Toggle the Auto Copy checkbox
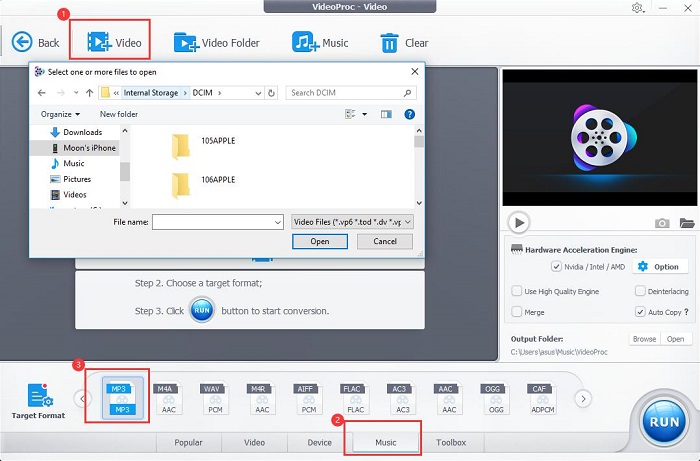 (x=640, y=311)
